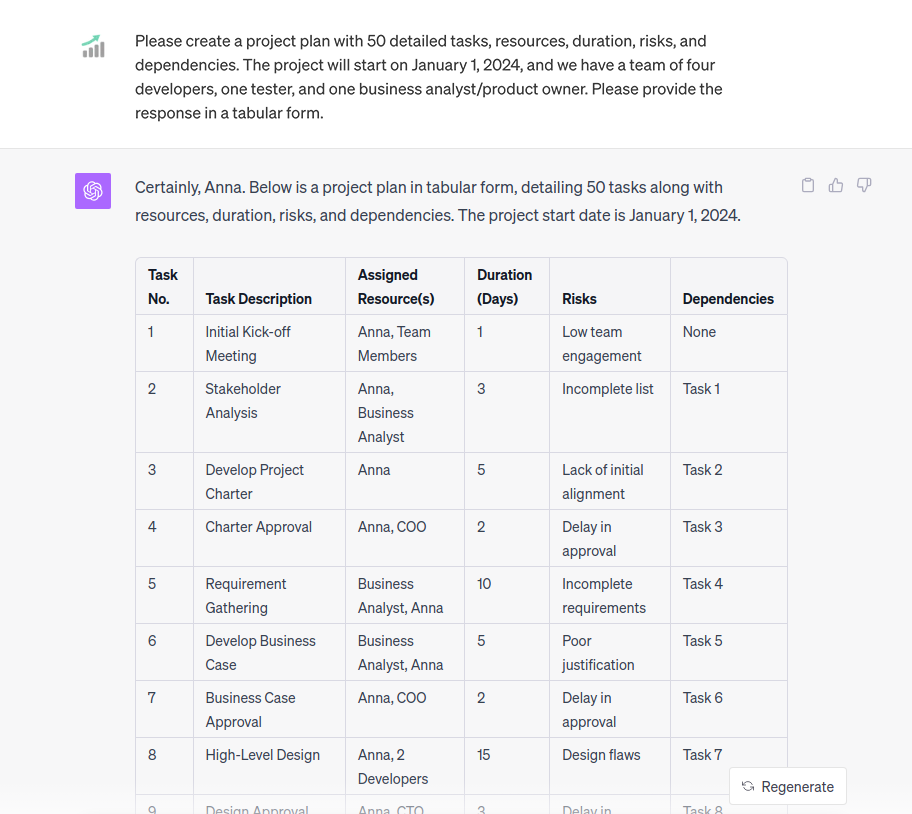Click the ChatGPT assistant avatar
Viewport: 912px width, 814px height.
click(x=92, y=190)
